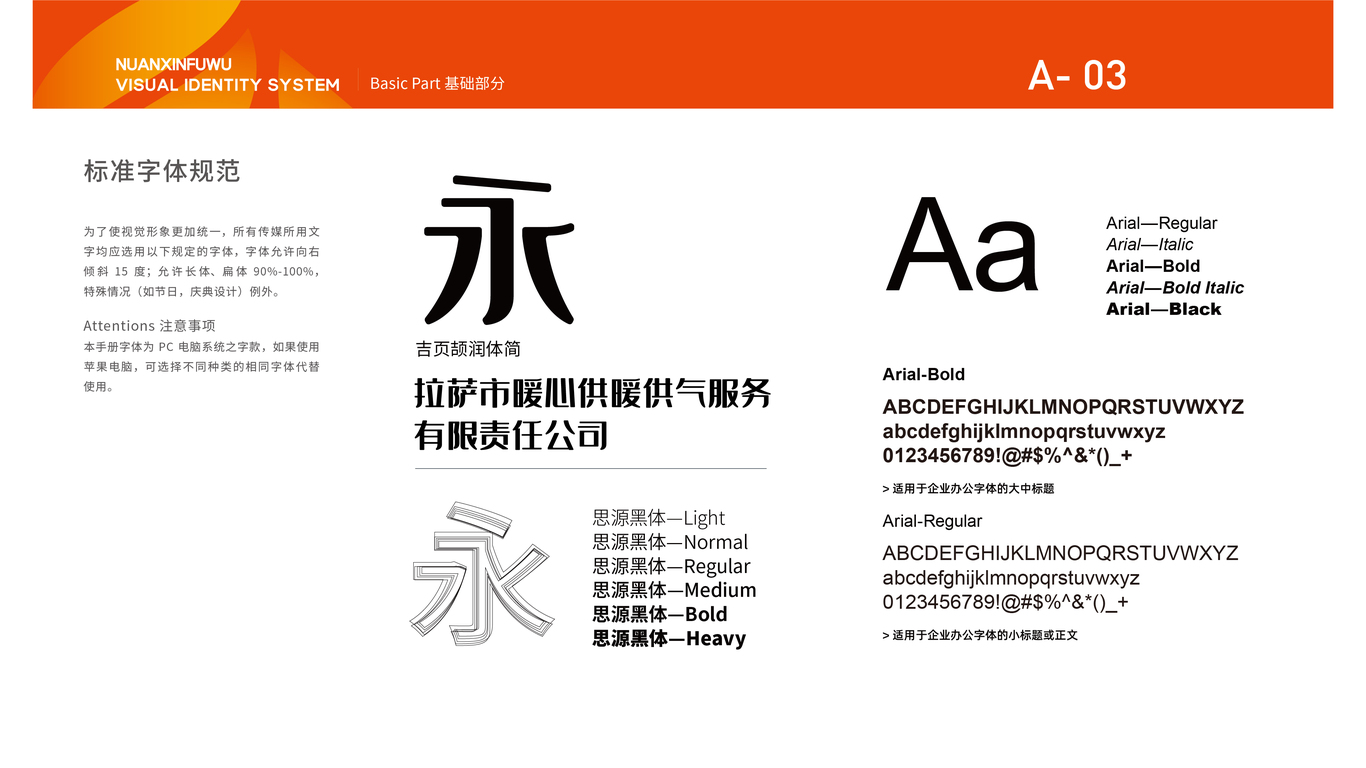Click the Basic Part 基础部分 label

pos(437,83)
